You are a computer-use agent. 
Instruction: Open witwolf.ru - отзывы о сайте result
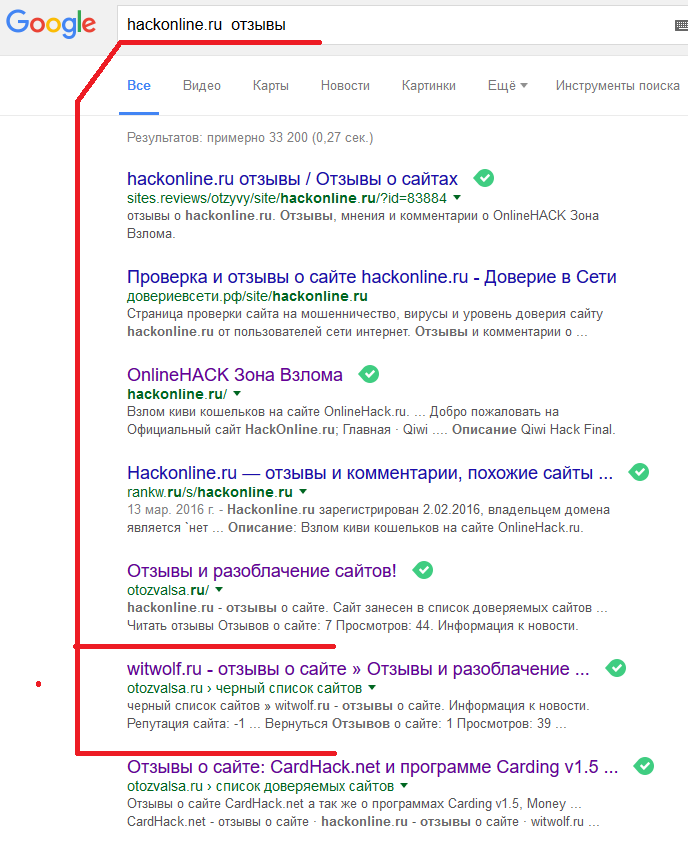pos(358,669)
